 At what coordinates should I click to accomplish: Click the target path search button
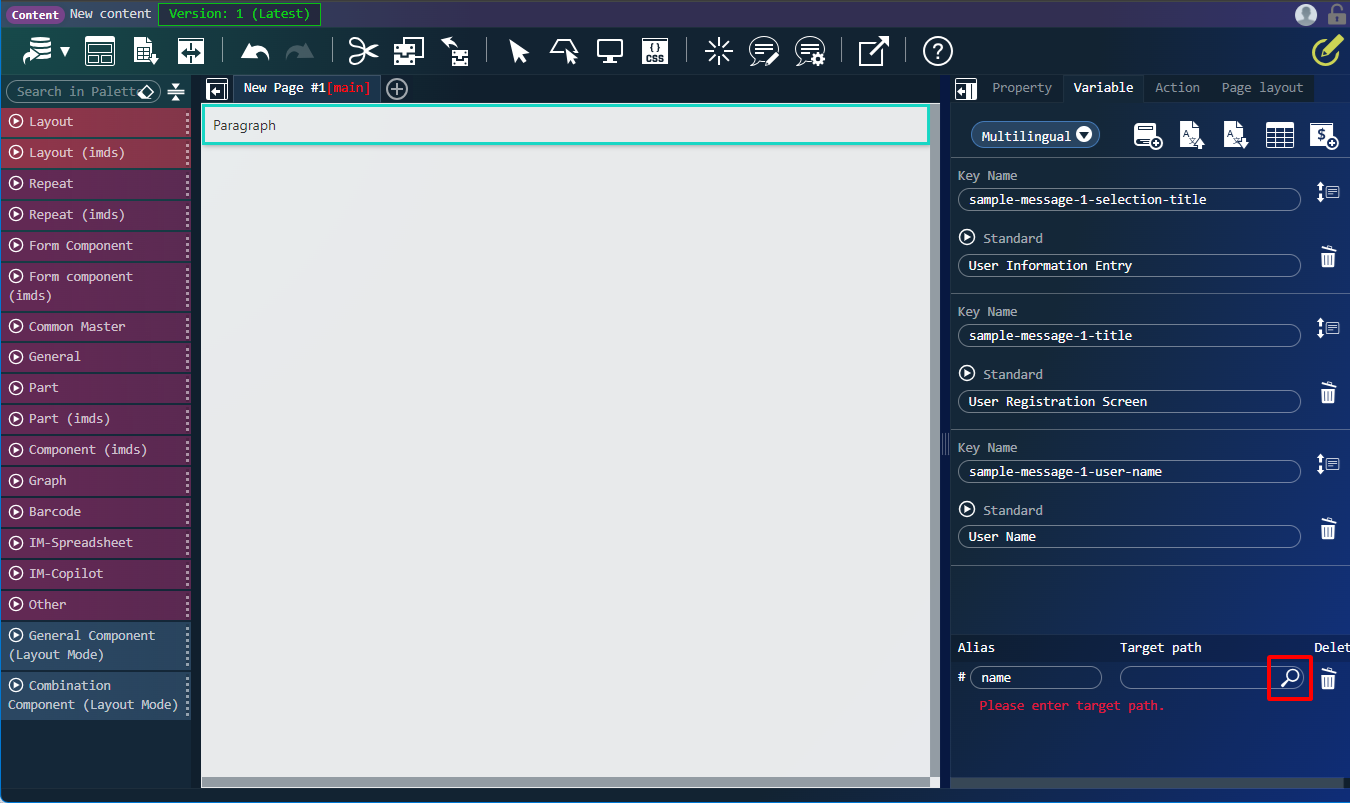[x=1290, y=677]
